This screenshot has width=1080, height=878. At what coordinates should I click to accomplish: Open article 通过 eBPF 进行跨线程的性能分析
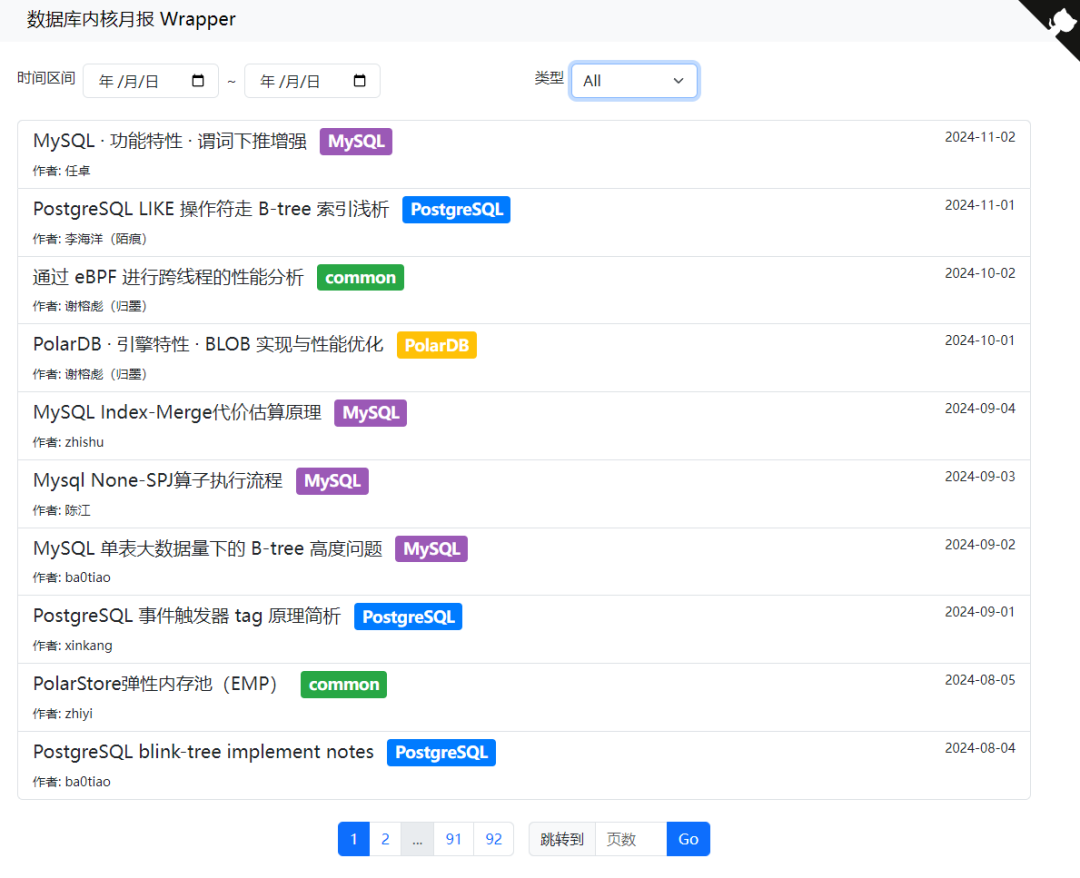168,278
